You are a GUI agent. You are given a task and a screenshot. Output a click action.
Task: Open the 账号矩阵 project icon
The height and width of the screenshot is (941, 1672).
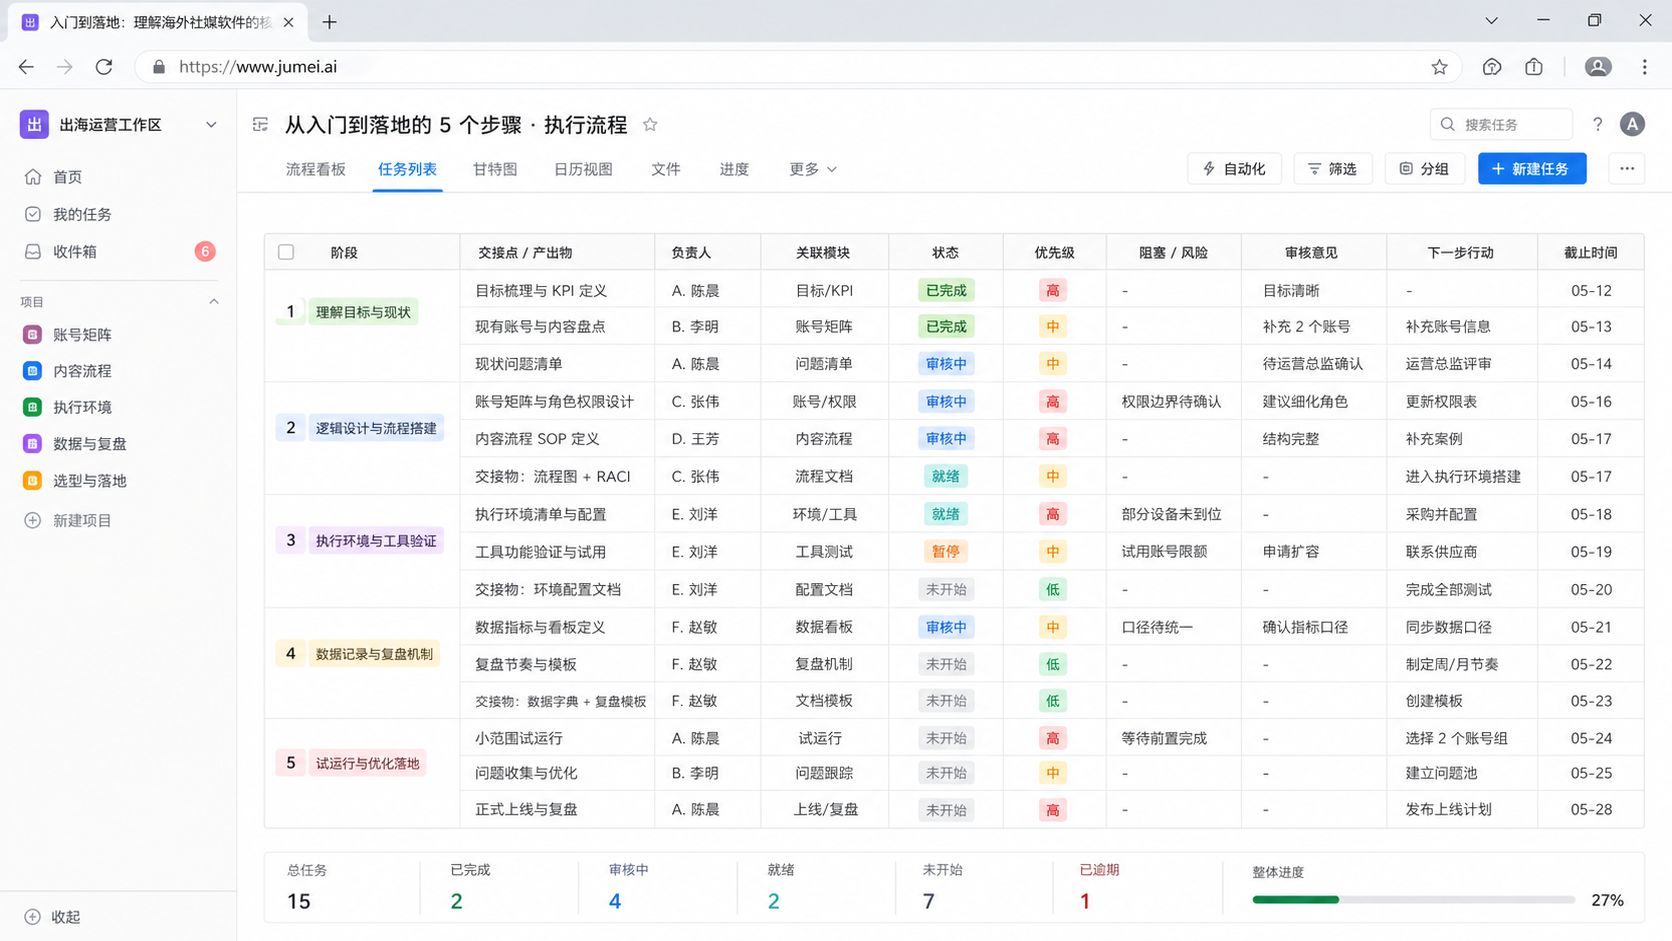pyautogui.click(x=32, y=334)
